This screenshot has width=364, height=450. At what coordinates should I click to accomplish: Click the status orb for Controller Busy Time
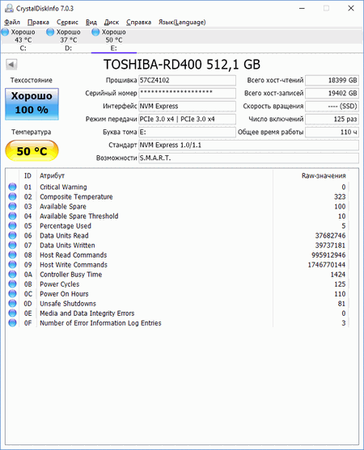[13, 274]
